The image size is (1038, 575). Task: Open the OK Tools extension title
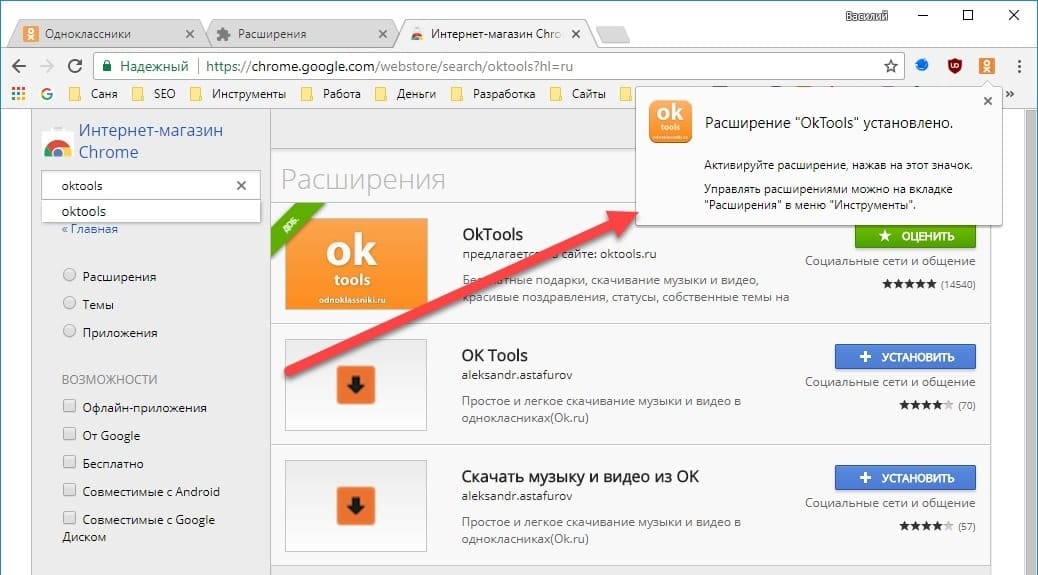click(495, 355)
